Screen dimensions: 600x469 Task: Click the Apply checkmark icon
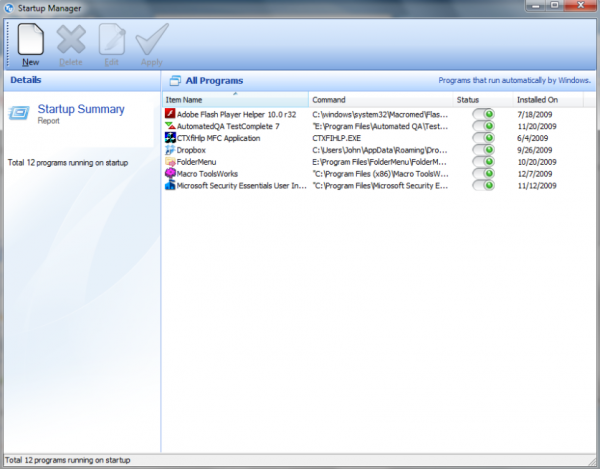(152, 39)
